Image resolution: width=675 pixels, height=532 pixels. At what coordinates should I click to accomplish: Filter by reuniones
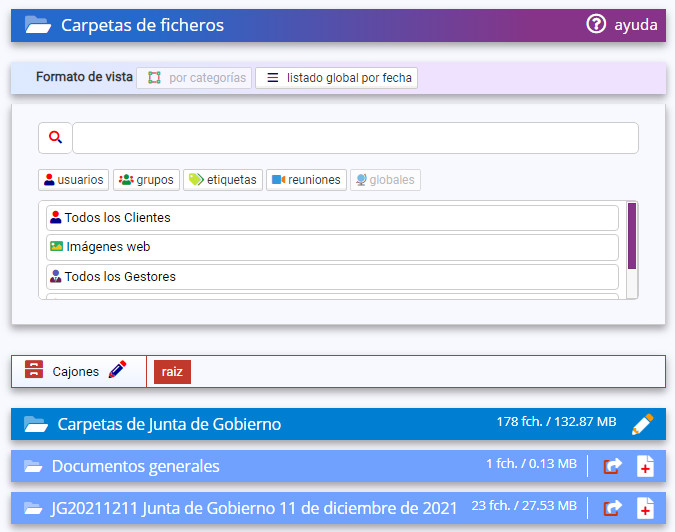coord(307,179)
